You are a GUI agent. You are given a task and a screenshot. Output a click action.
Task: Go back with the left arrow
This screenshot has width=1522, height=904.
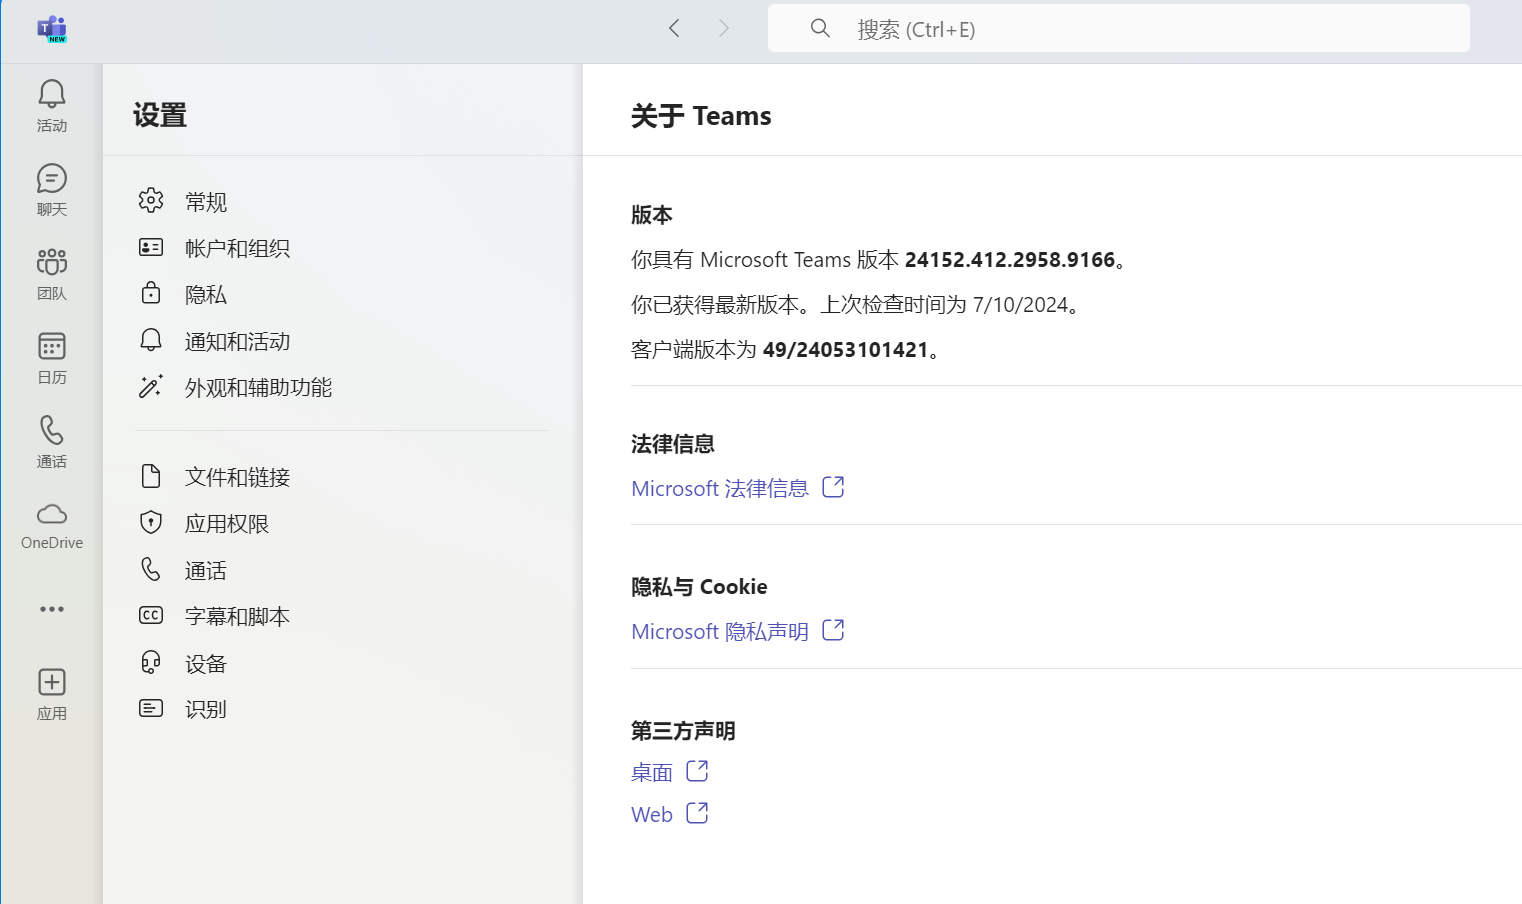coord(674,28)
